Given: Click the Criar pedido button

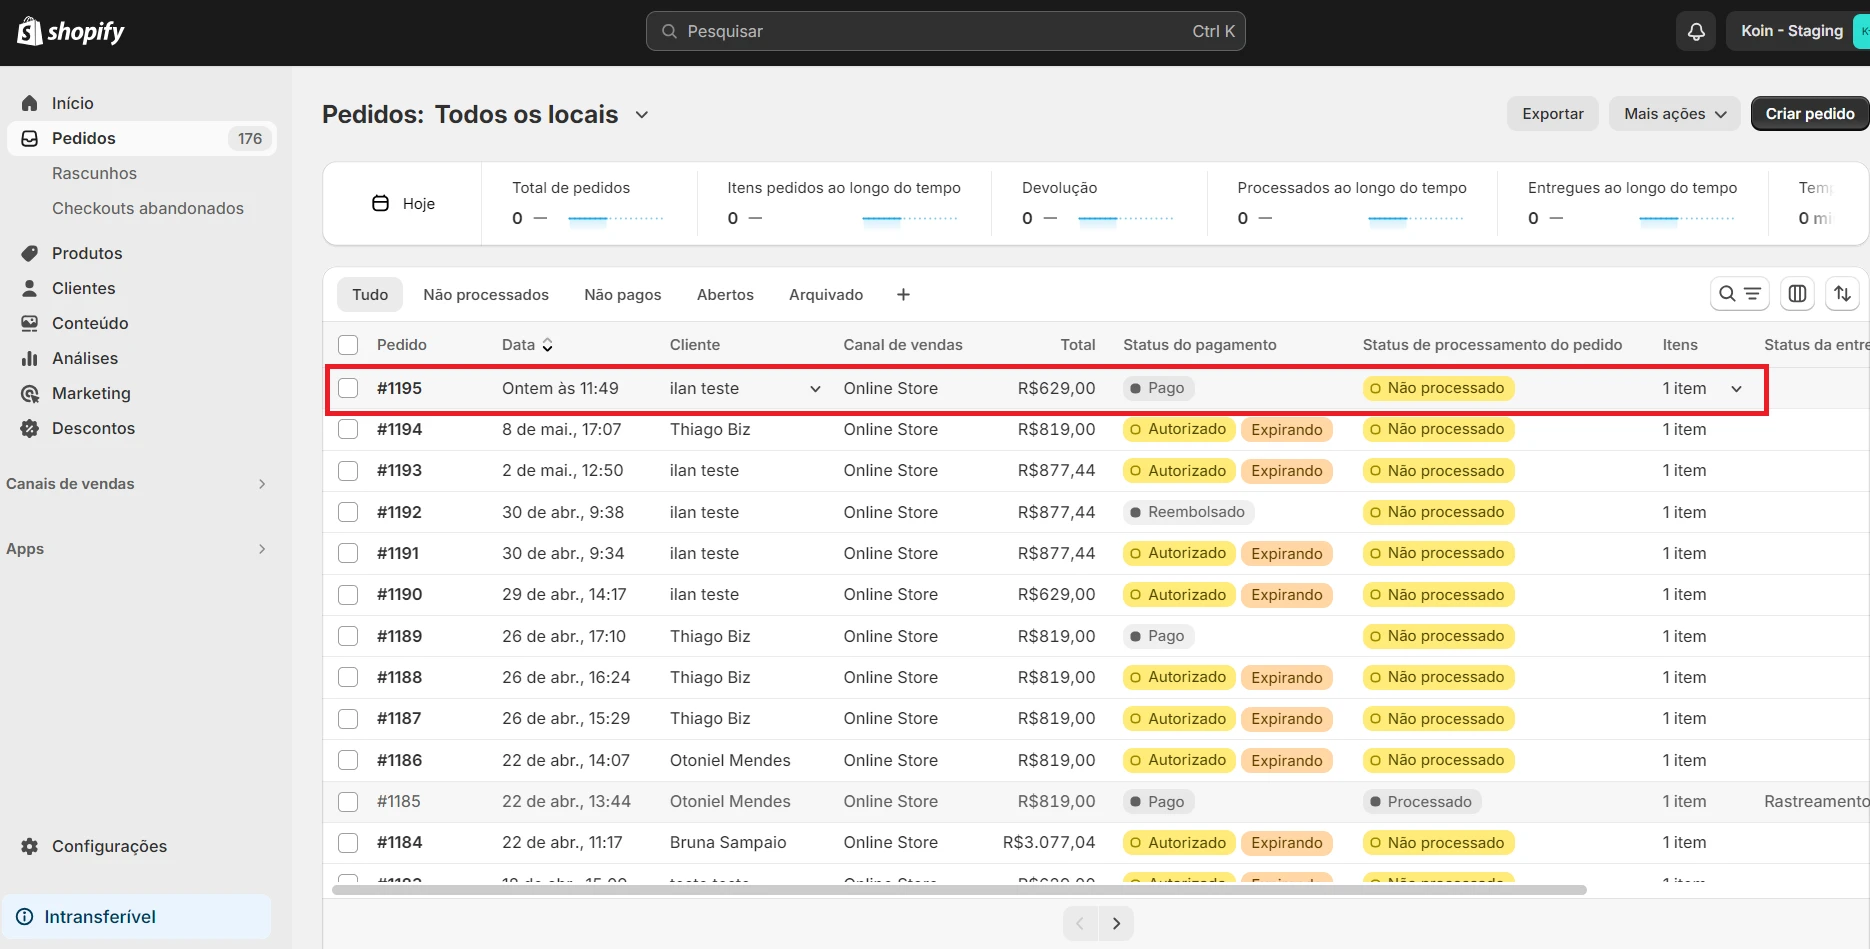Looking at the screenshot, I should tap(1809, 114).
